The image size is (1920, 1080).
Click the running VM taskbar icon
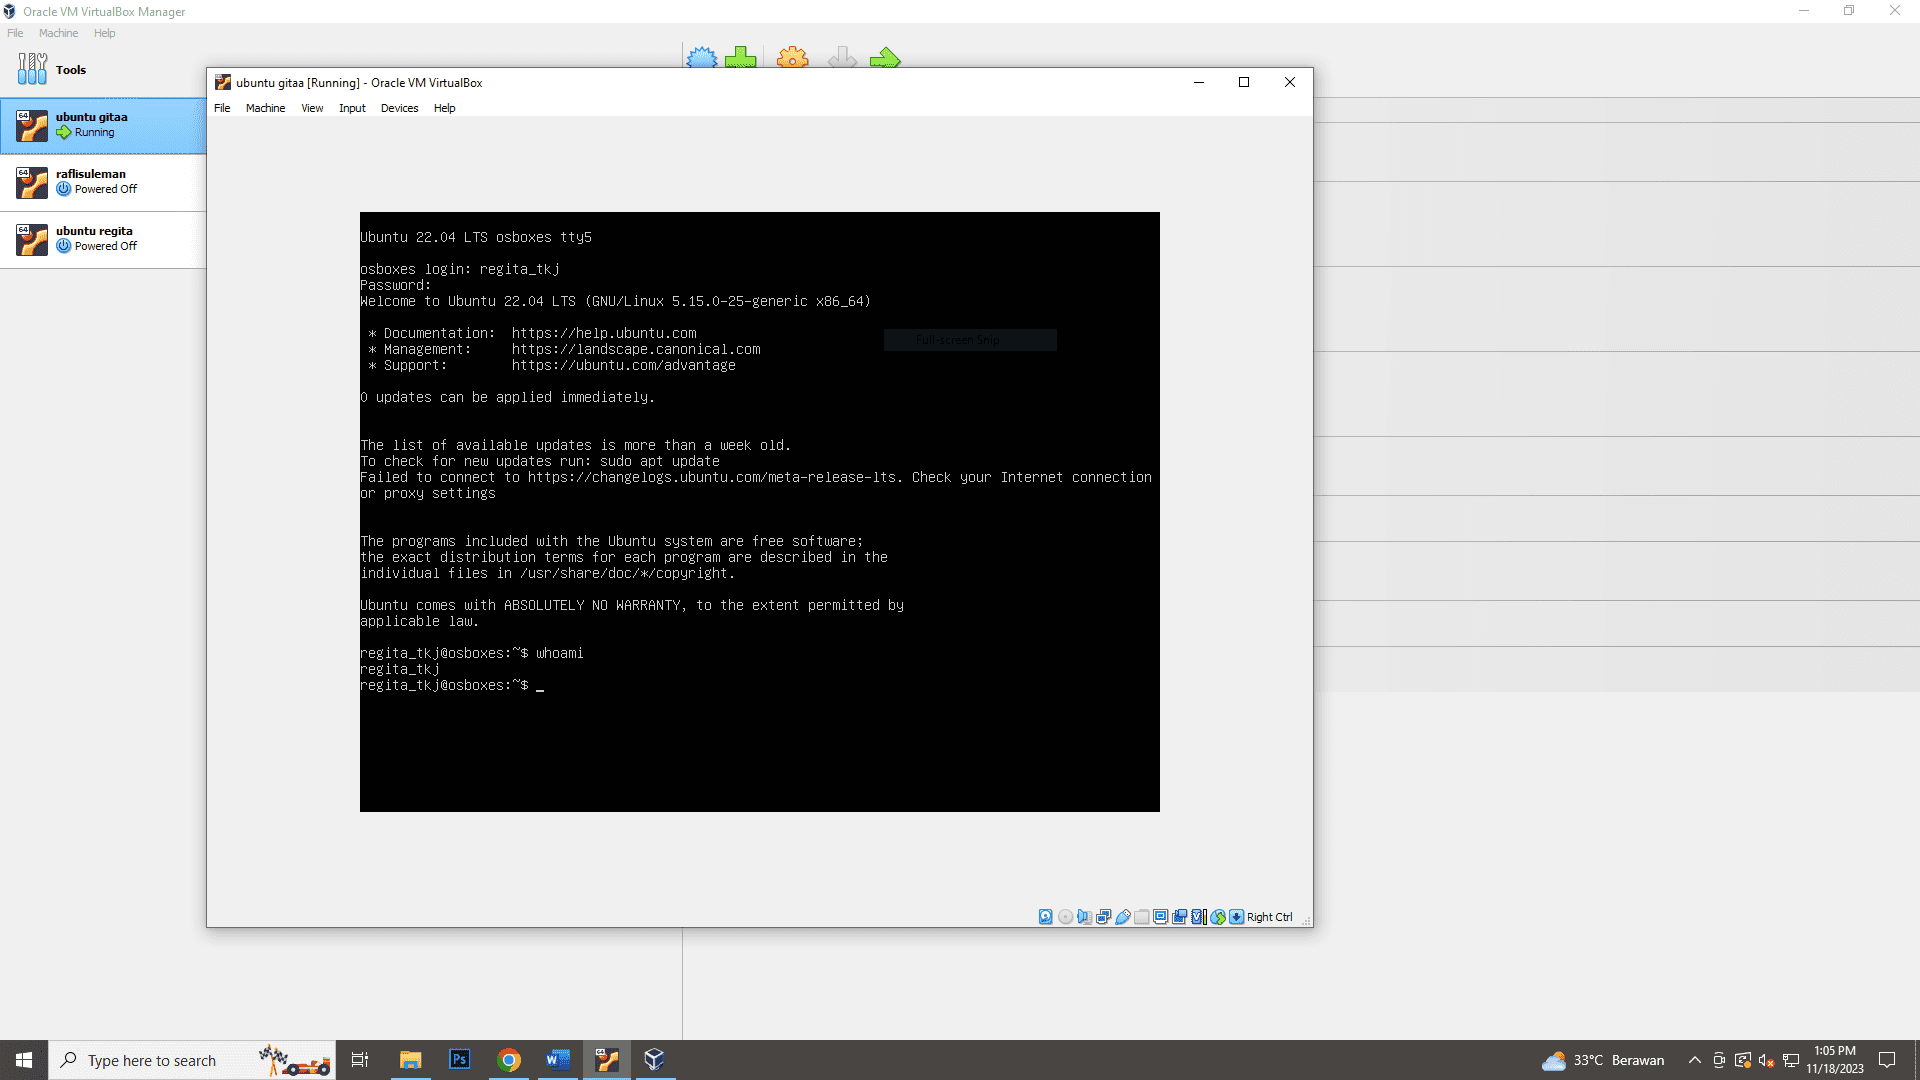(x=607, y=1060)
